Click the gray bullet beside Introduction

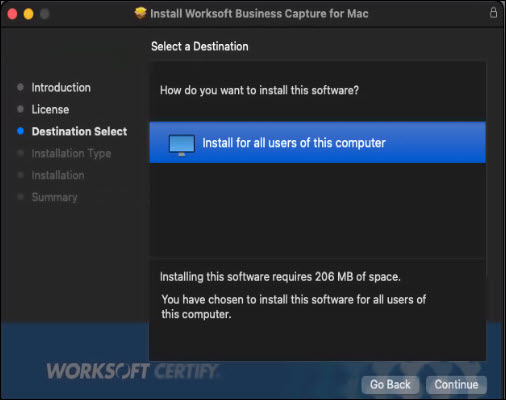pos(20,87)
